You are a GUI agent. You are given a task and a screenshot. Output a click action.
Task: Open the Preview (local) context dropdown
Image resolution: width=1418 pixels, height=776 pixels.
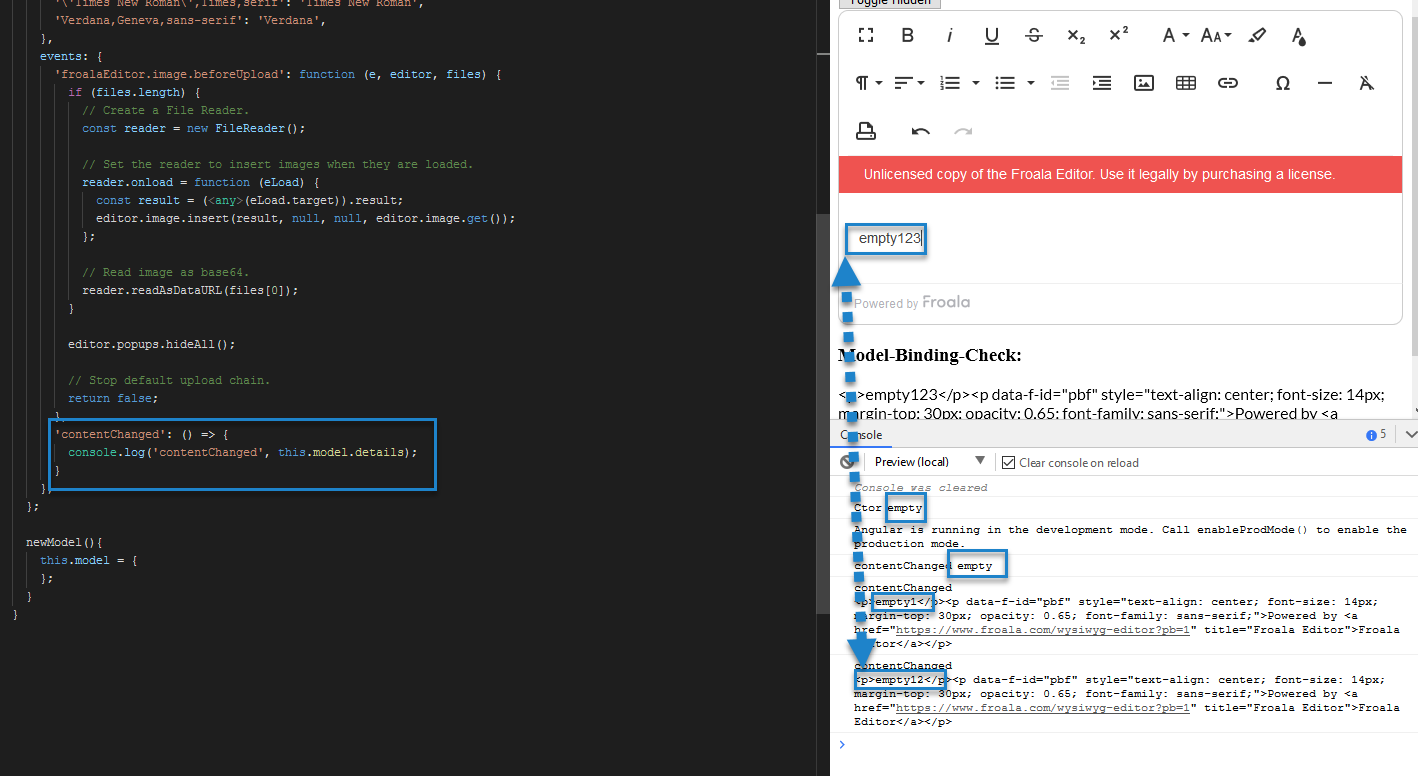(925, 462)
